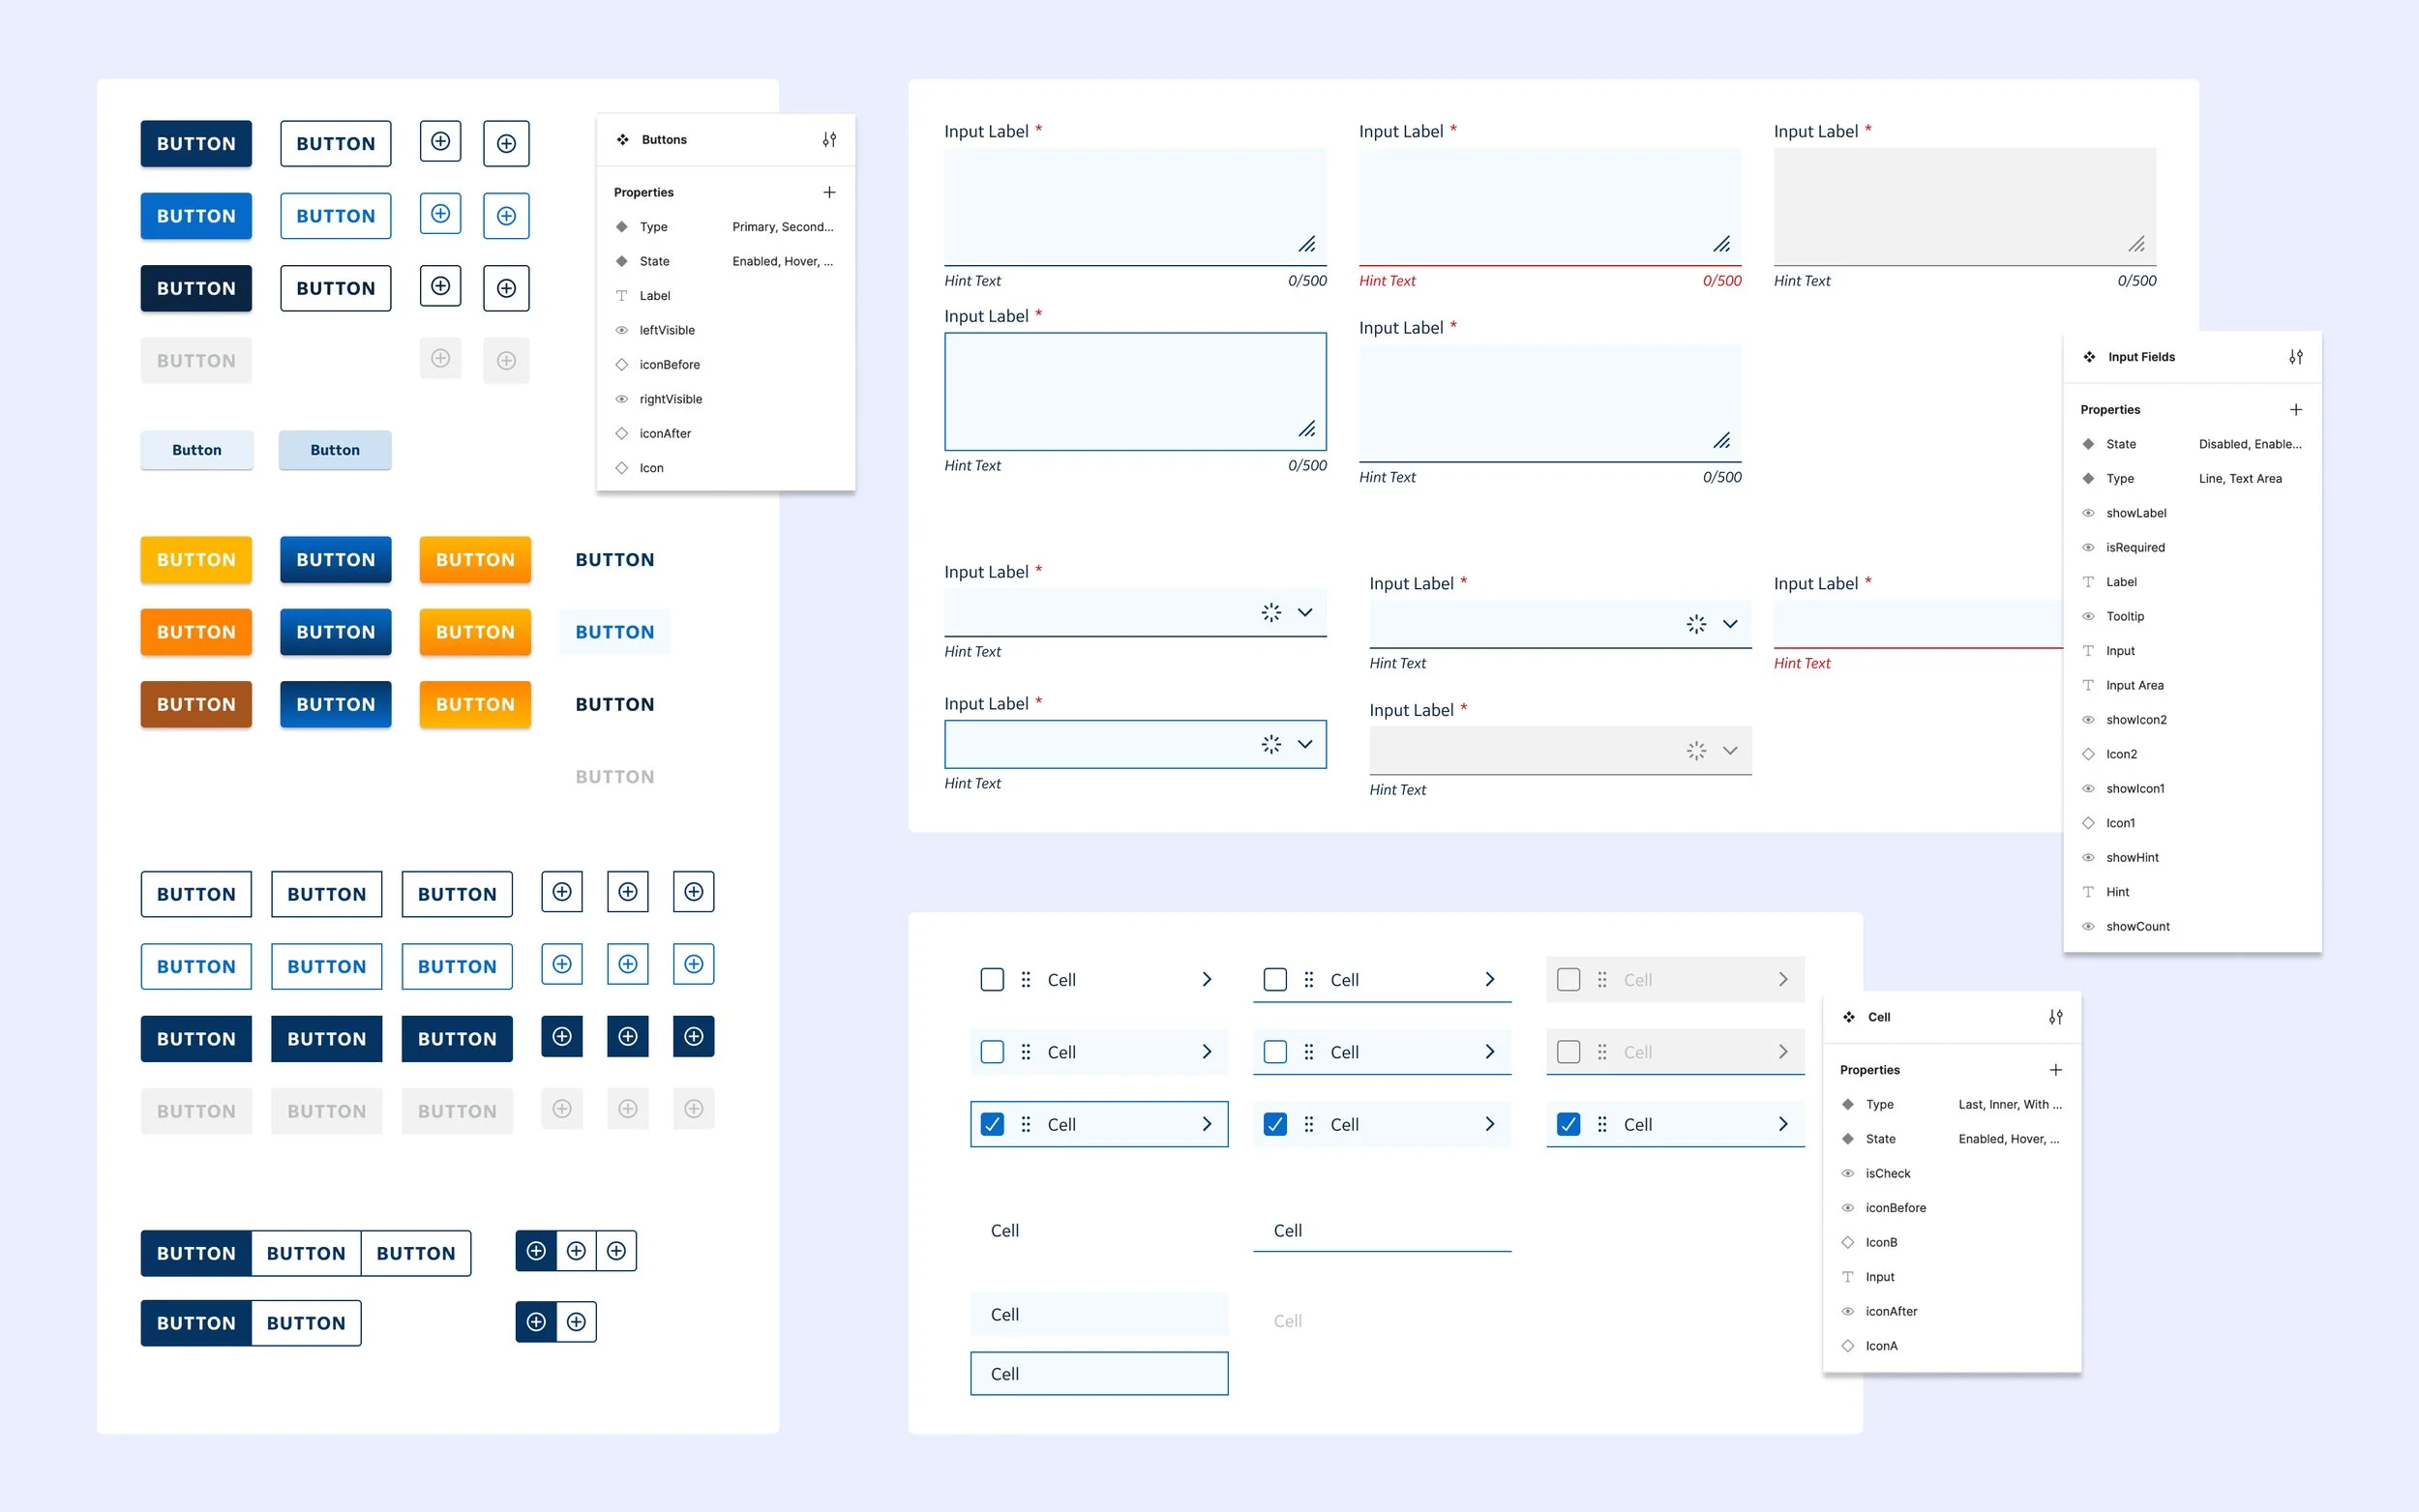Viewport: 2419px width, 1512px height.
Task: Check the checkbox in first Cell row
Action: (992, 980)
